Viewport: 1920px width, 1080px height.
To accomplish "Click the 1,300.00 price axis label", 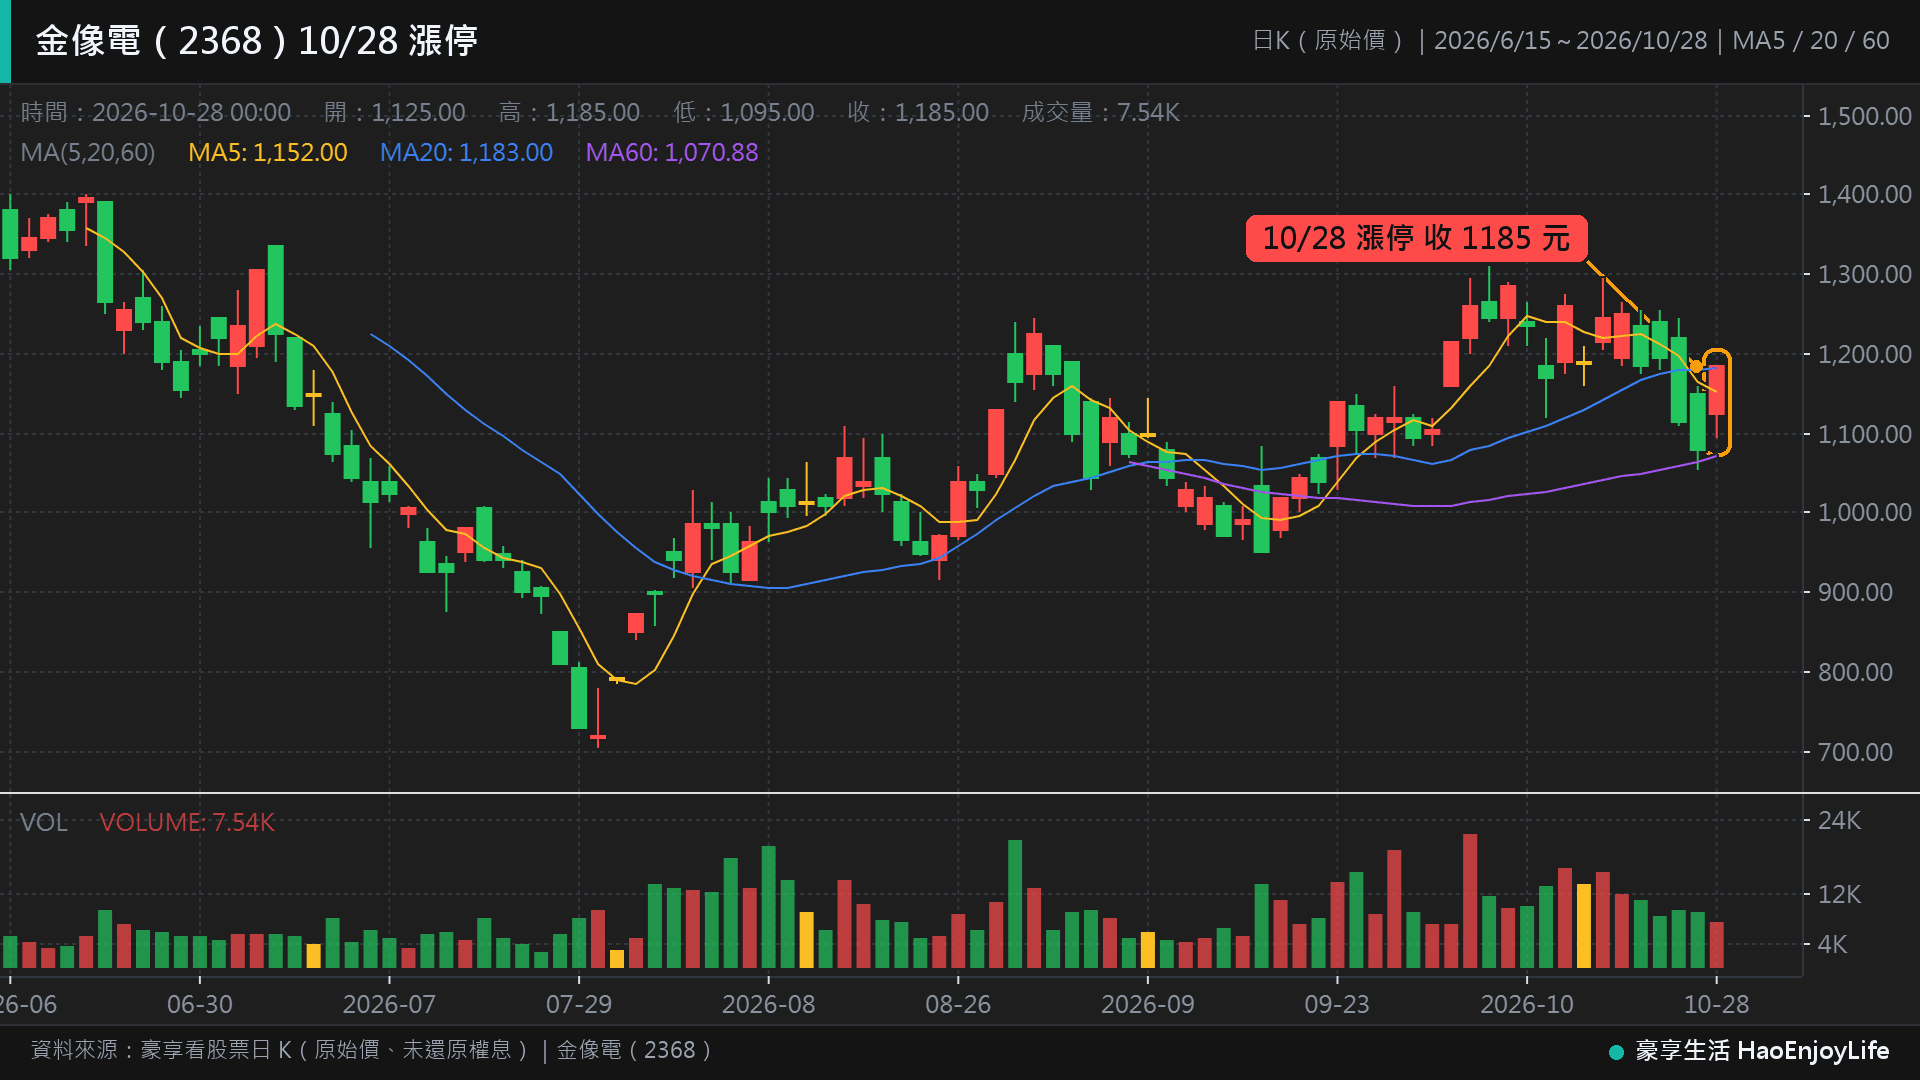I will [x=1864, y=274].
